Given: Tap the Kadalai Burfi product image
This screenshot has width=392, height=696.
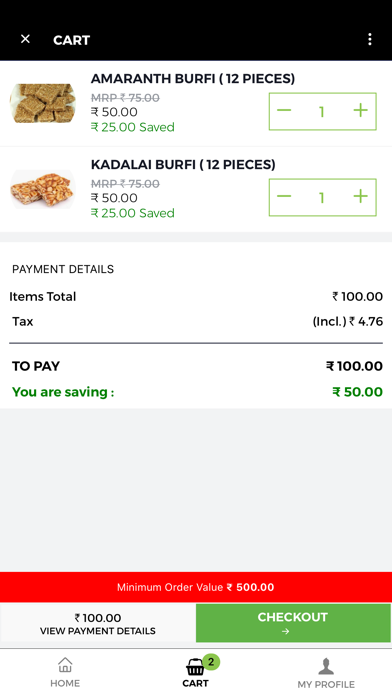Looking at the screenshot, I should click(43, 189).
